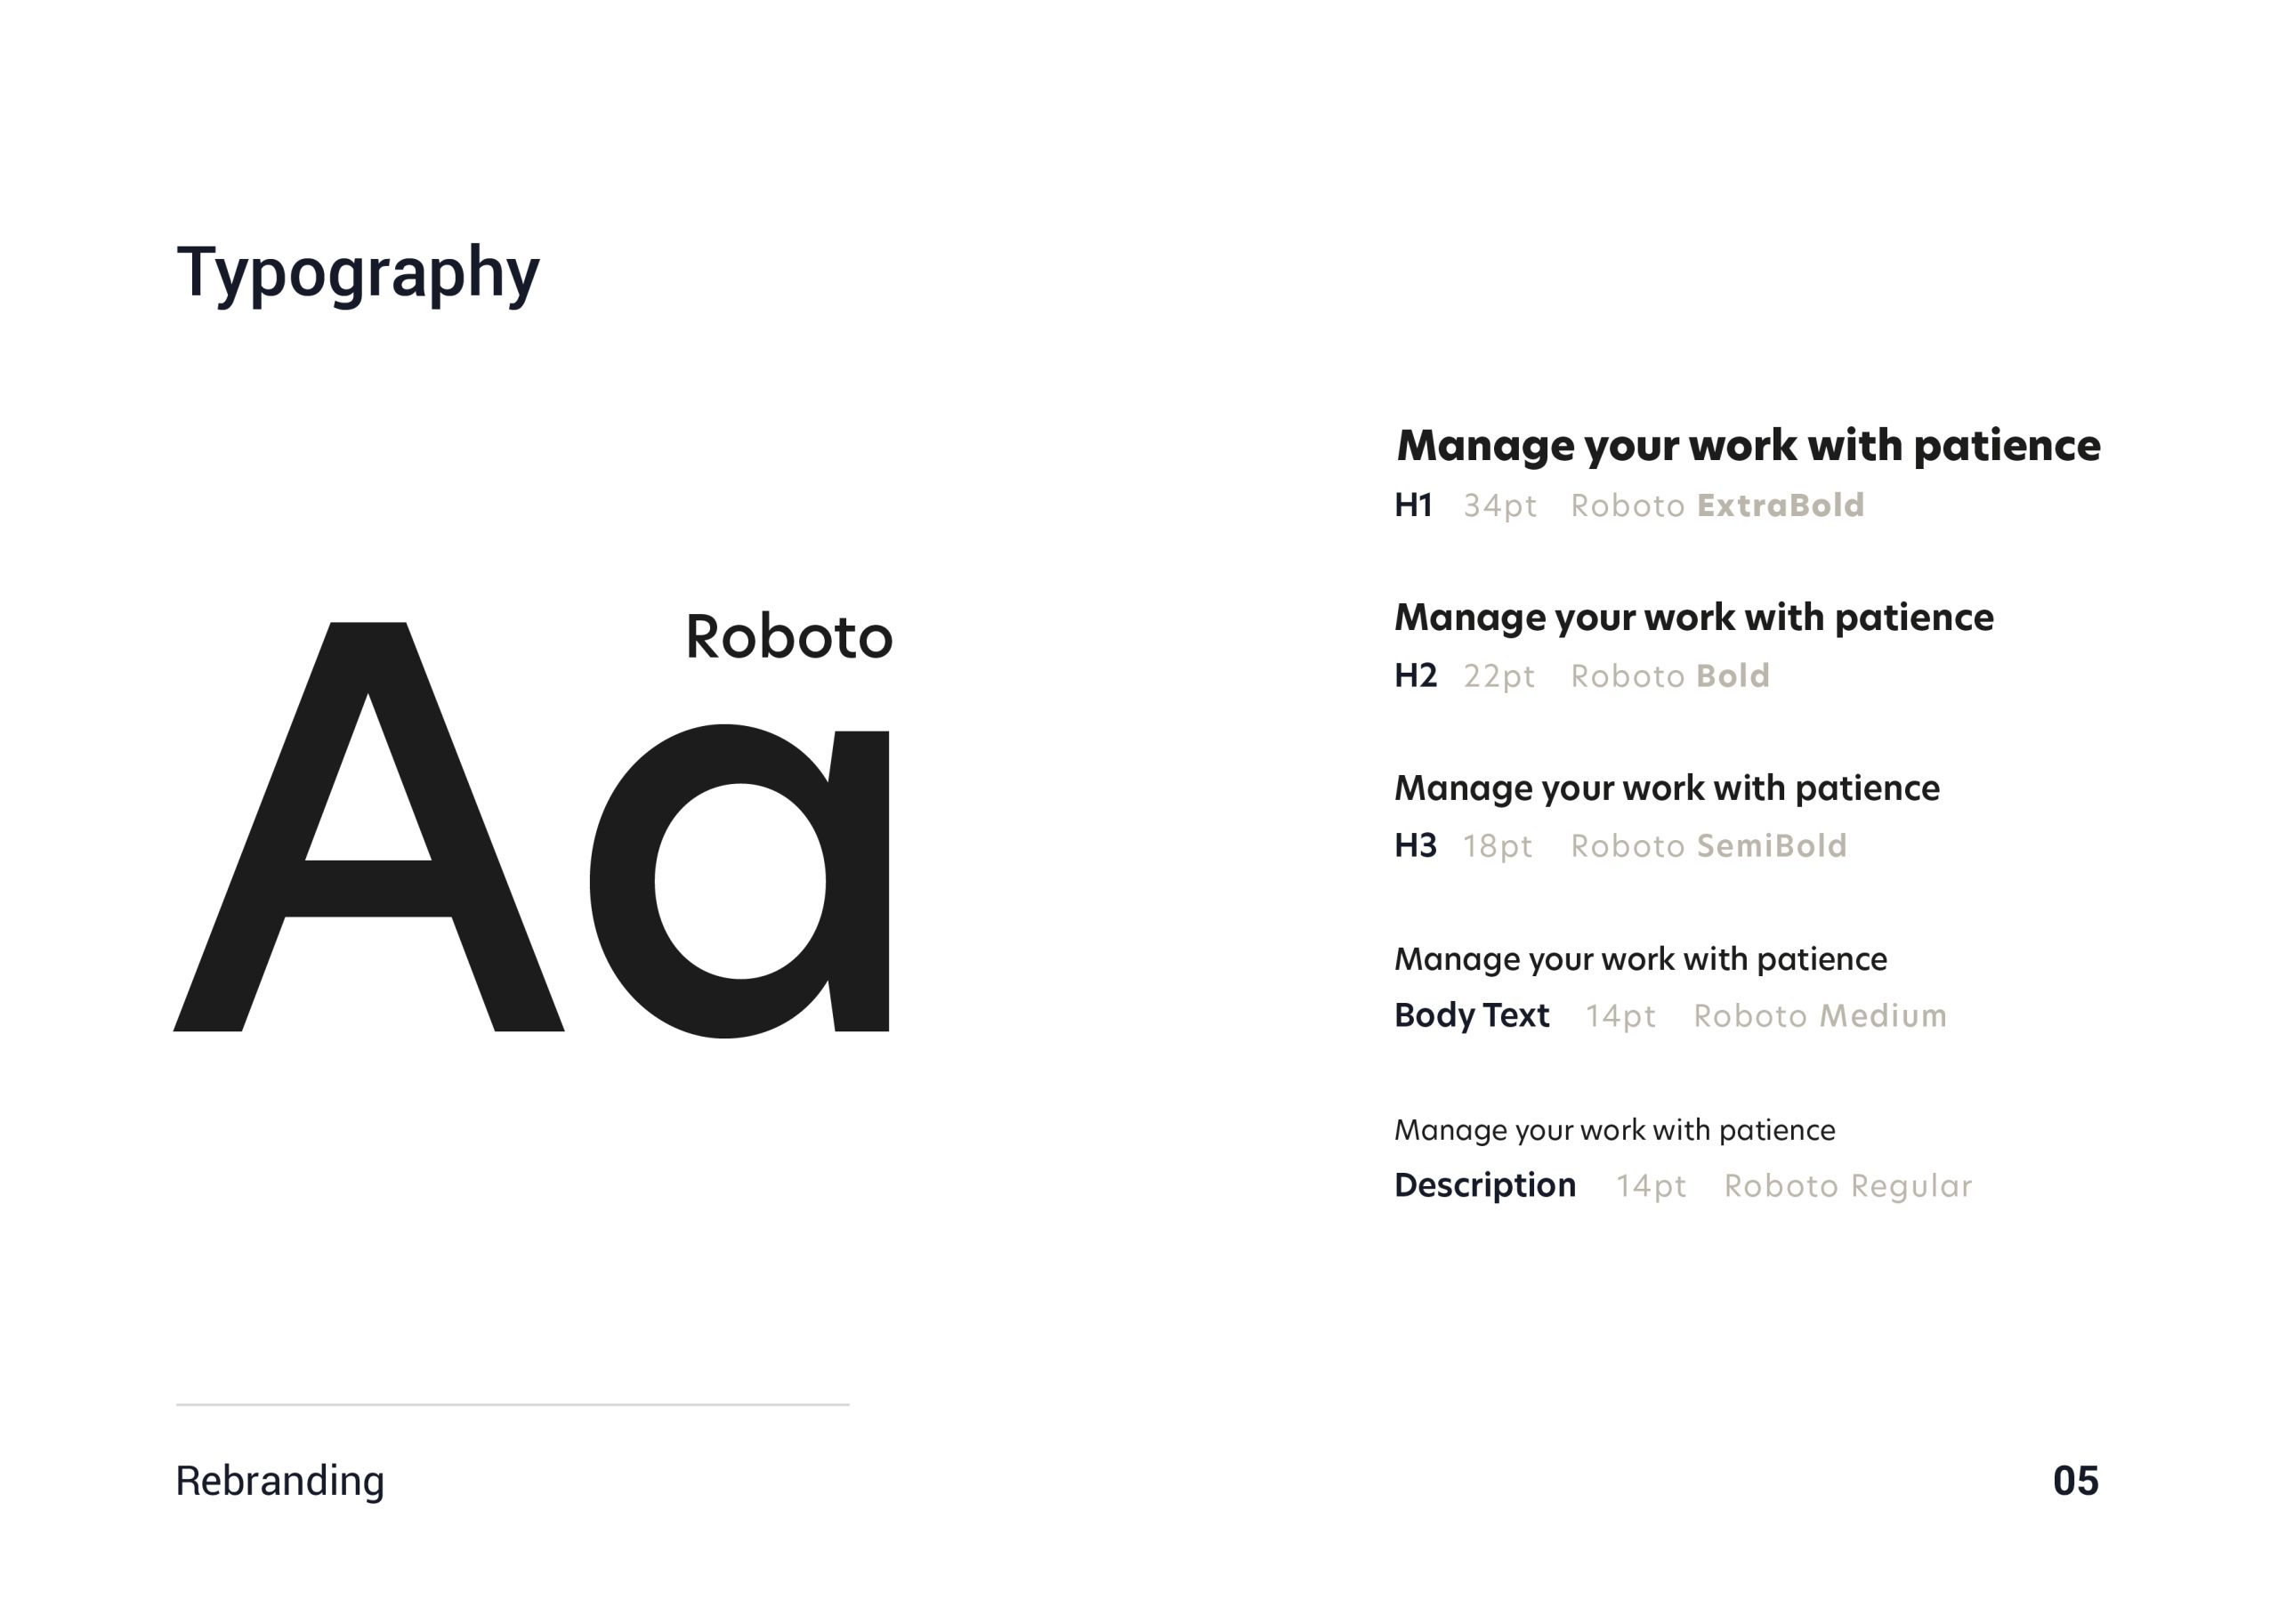The image size is (2278, 1624).
Task: Click the 34pt size text
Action: (x=1499, y=506)
